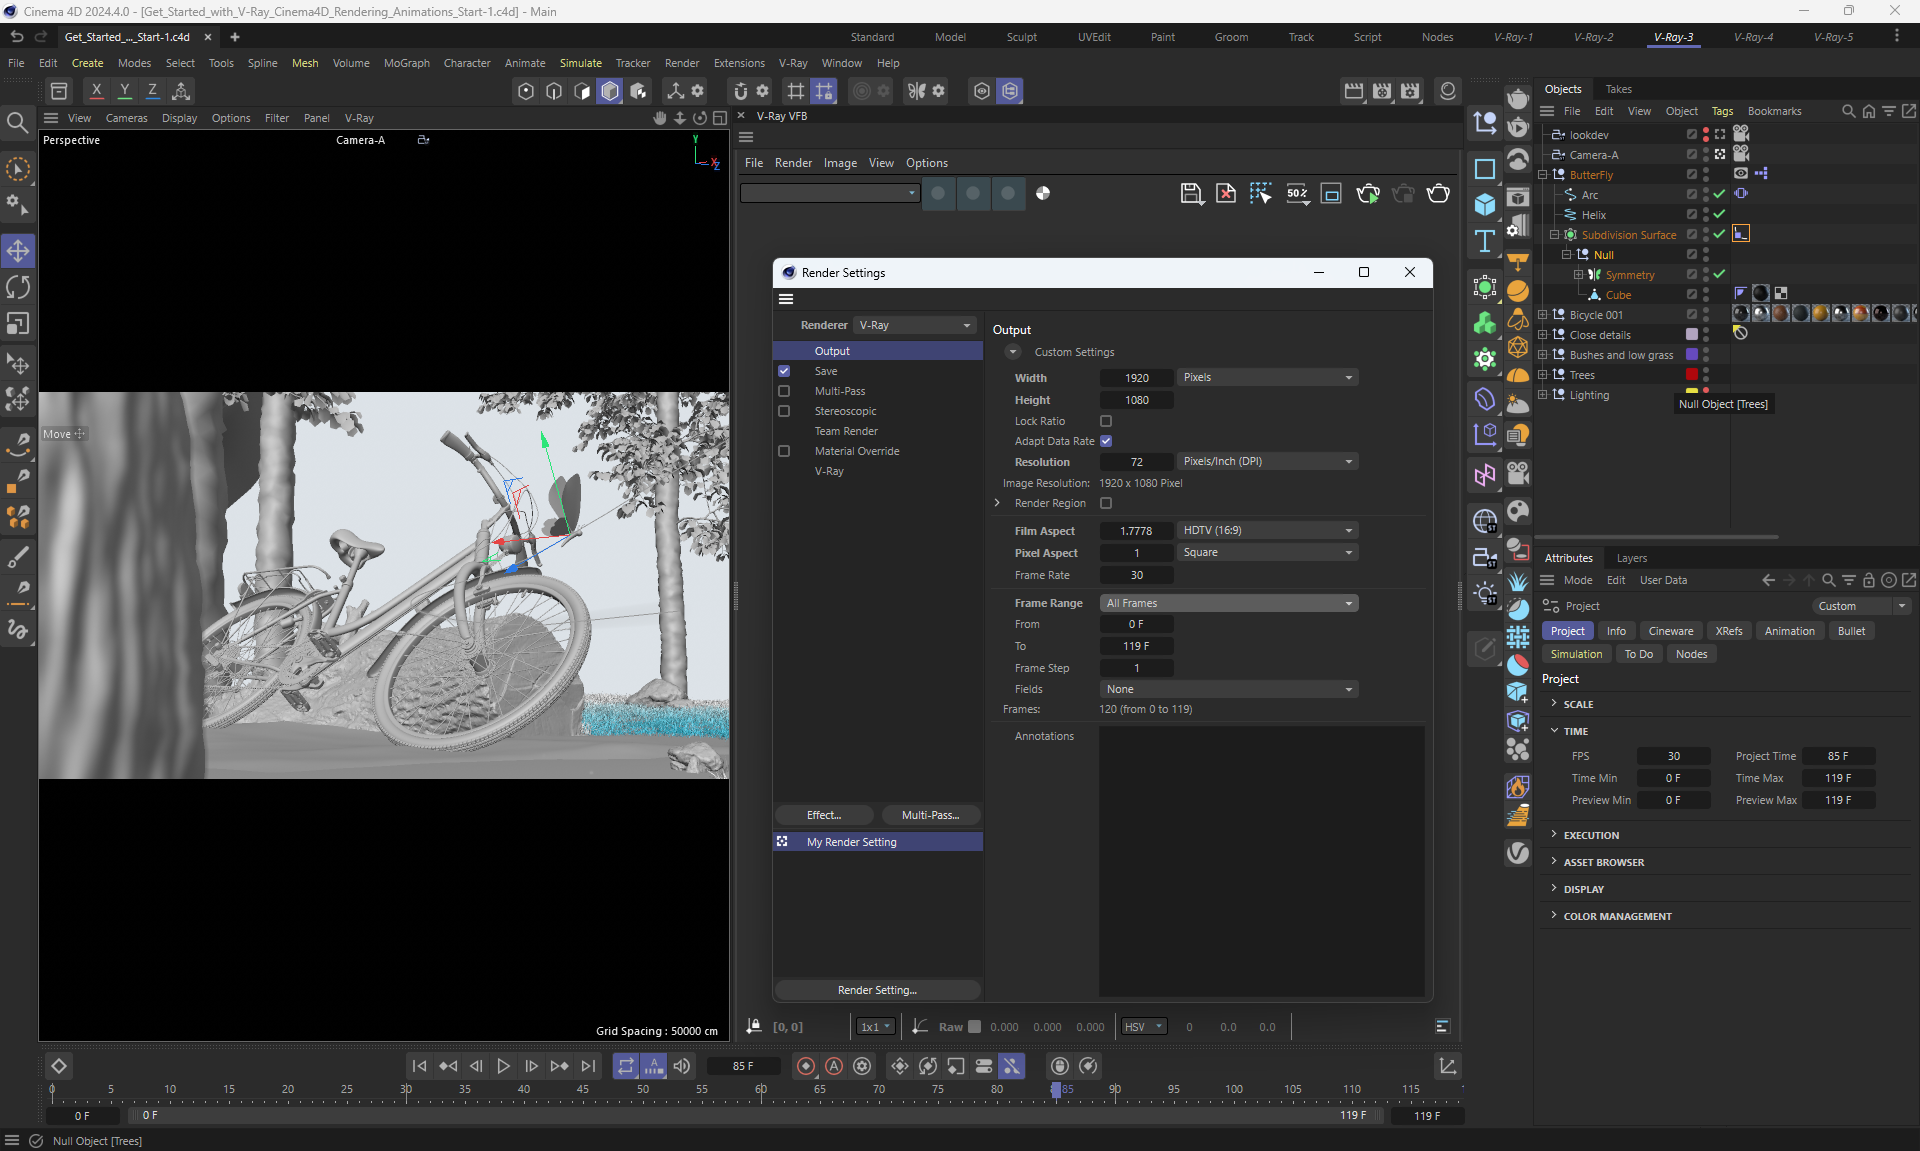Toggle the Lock Ratio checkbox

(1106, 421)
